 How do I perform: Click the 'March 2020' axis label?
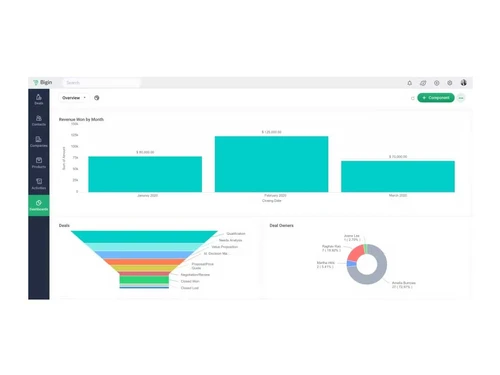398,195
